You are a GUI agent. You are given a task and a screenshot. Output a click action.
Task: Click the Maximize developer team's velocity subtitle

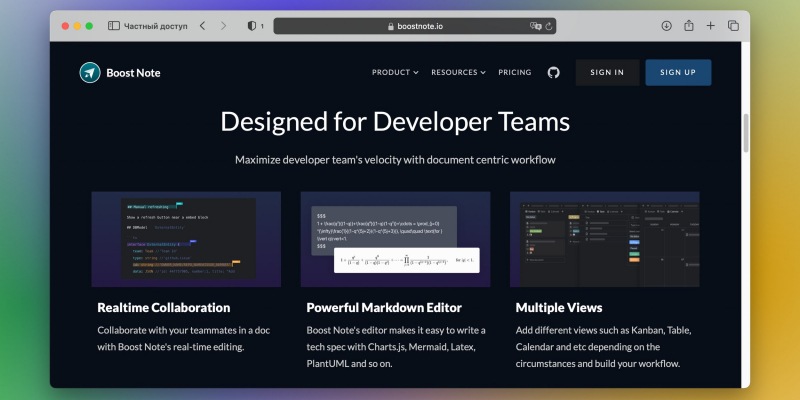click(395, 160)
